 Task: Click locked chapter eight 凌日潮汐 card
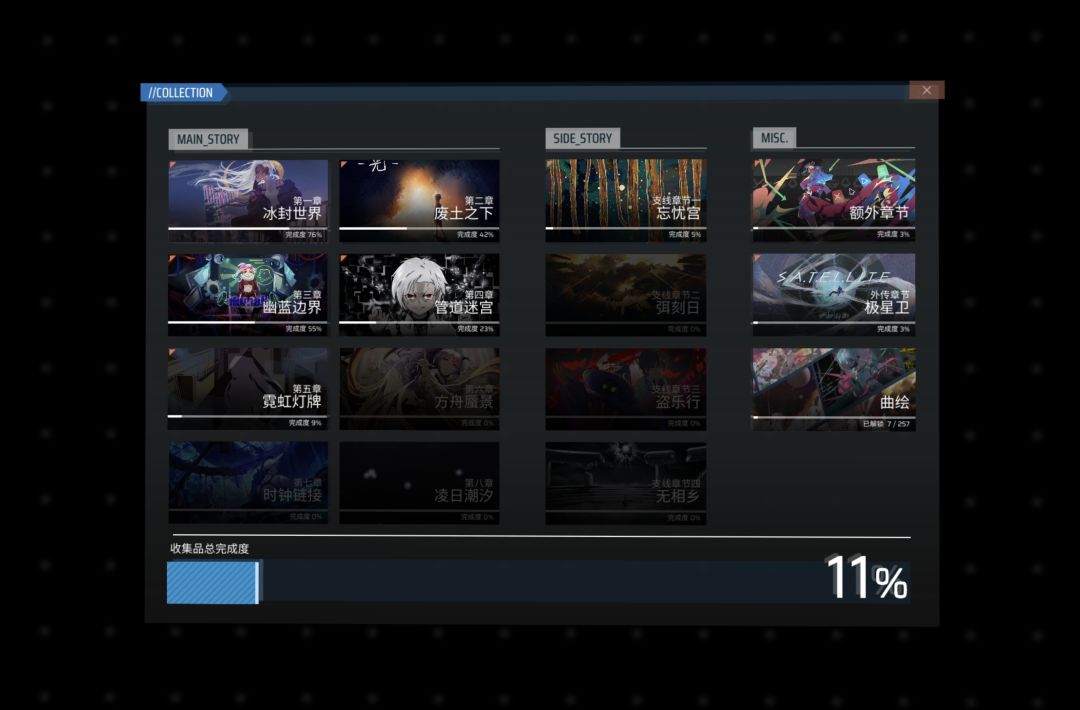[x=419, y=483]
